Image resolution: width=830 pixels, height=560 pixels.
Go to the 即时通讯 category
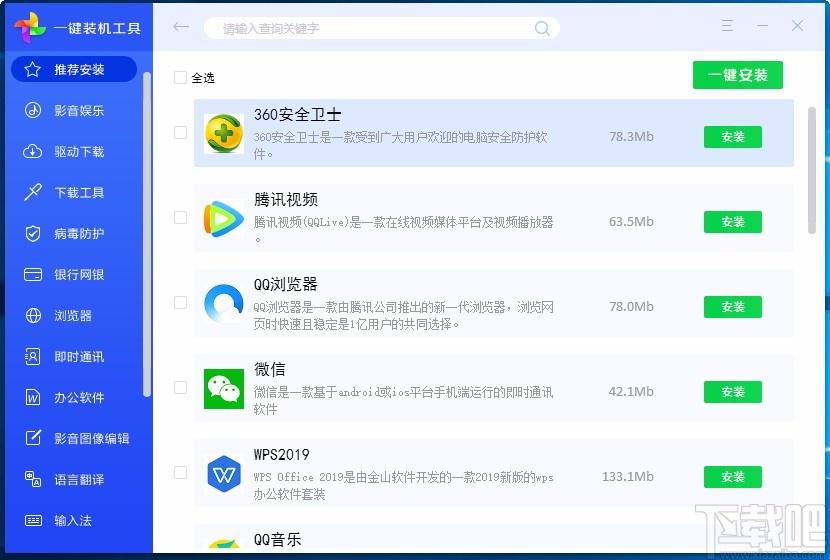pos(74,356)
